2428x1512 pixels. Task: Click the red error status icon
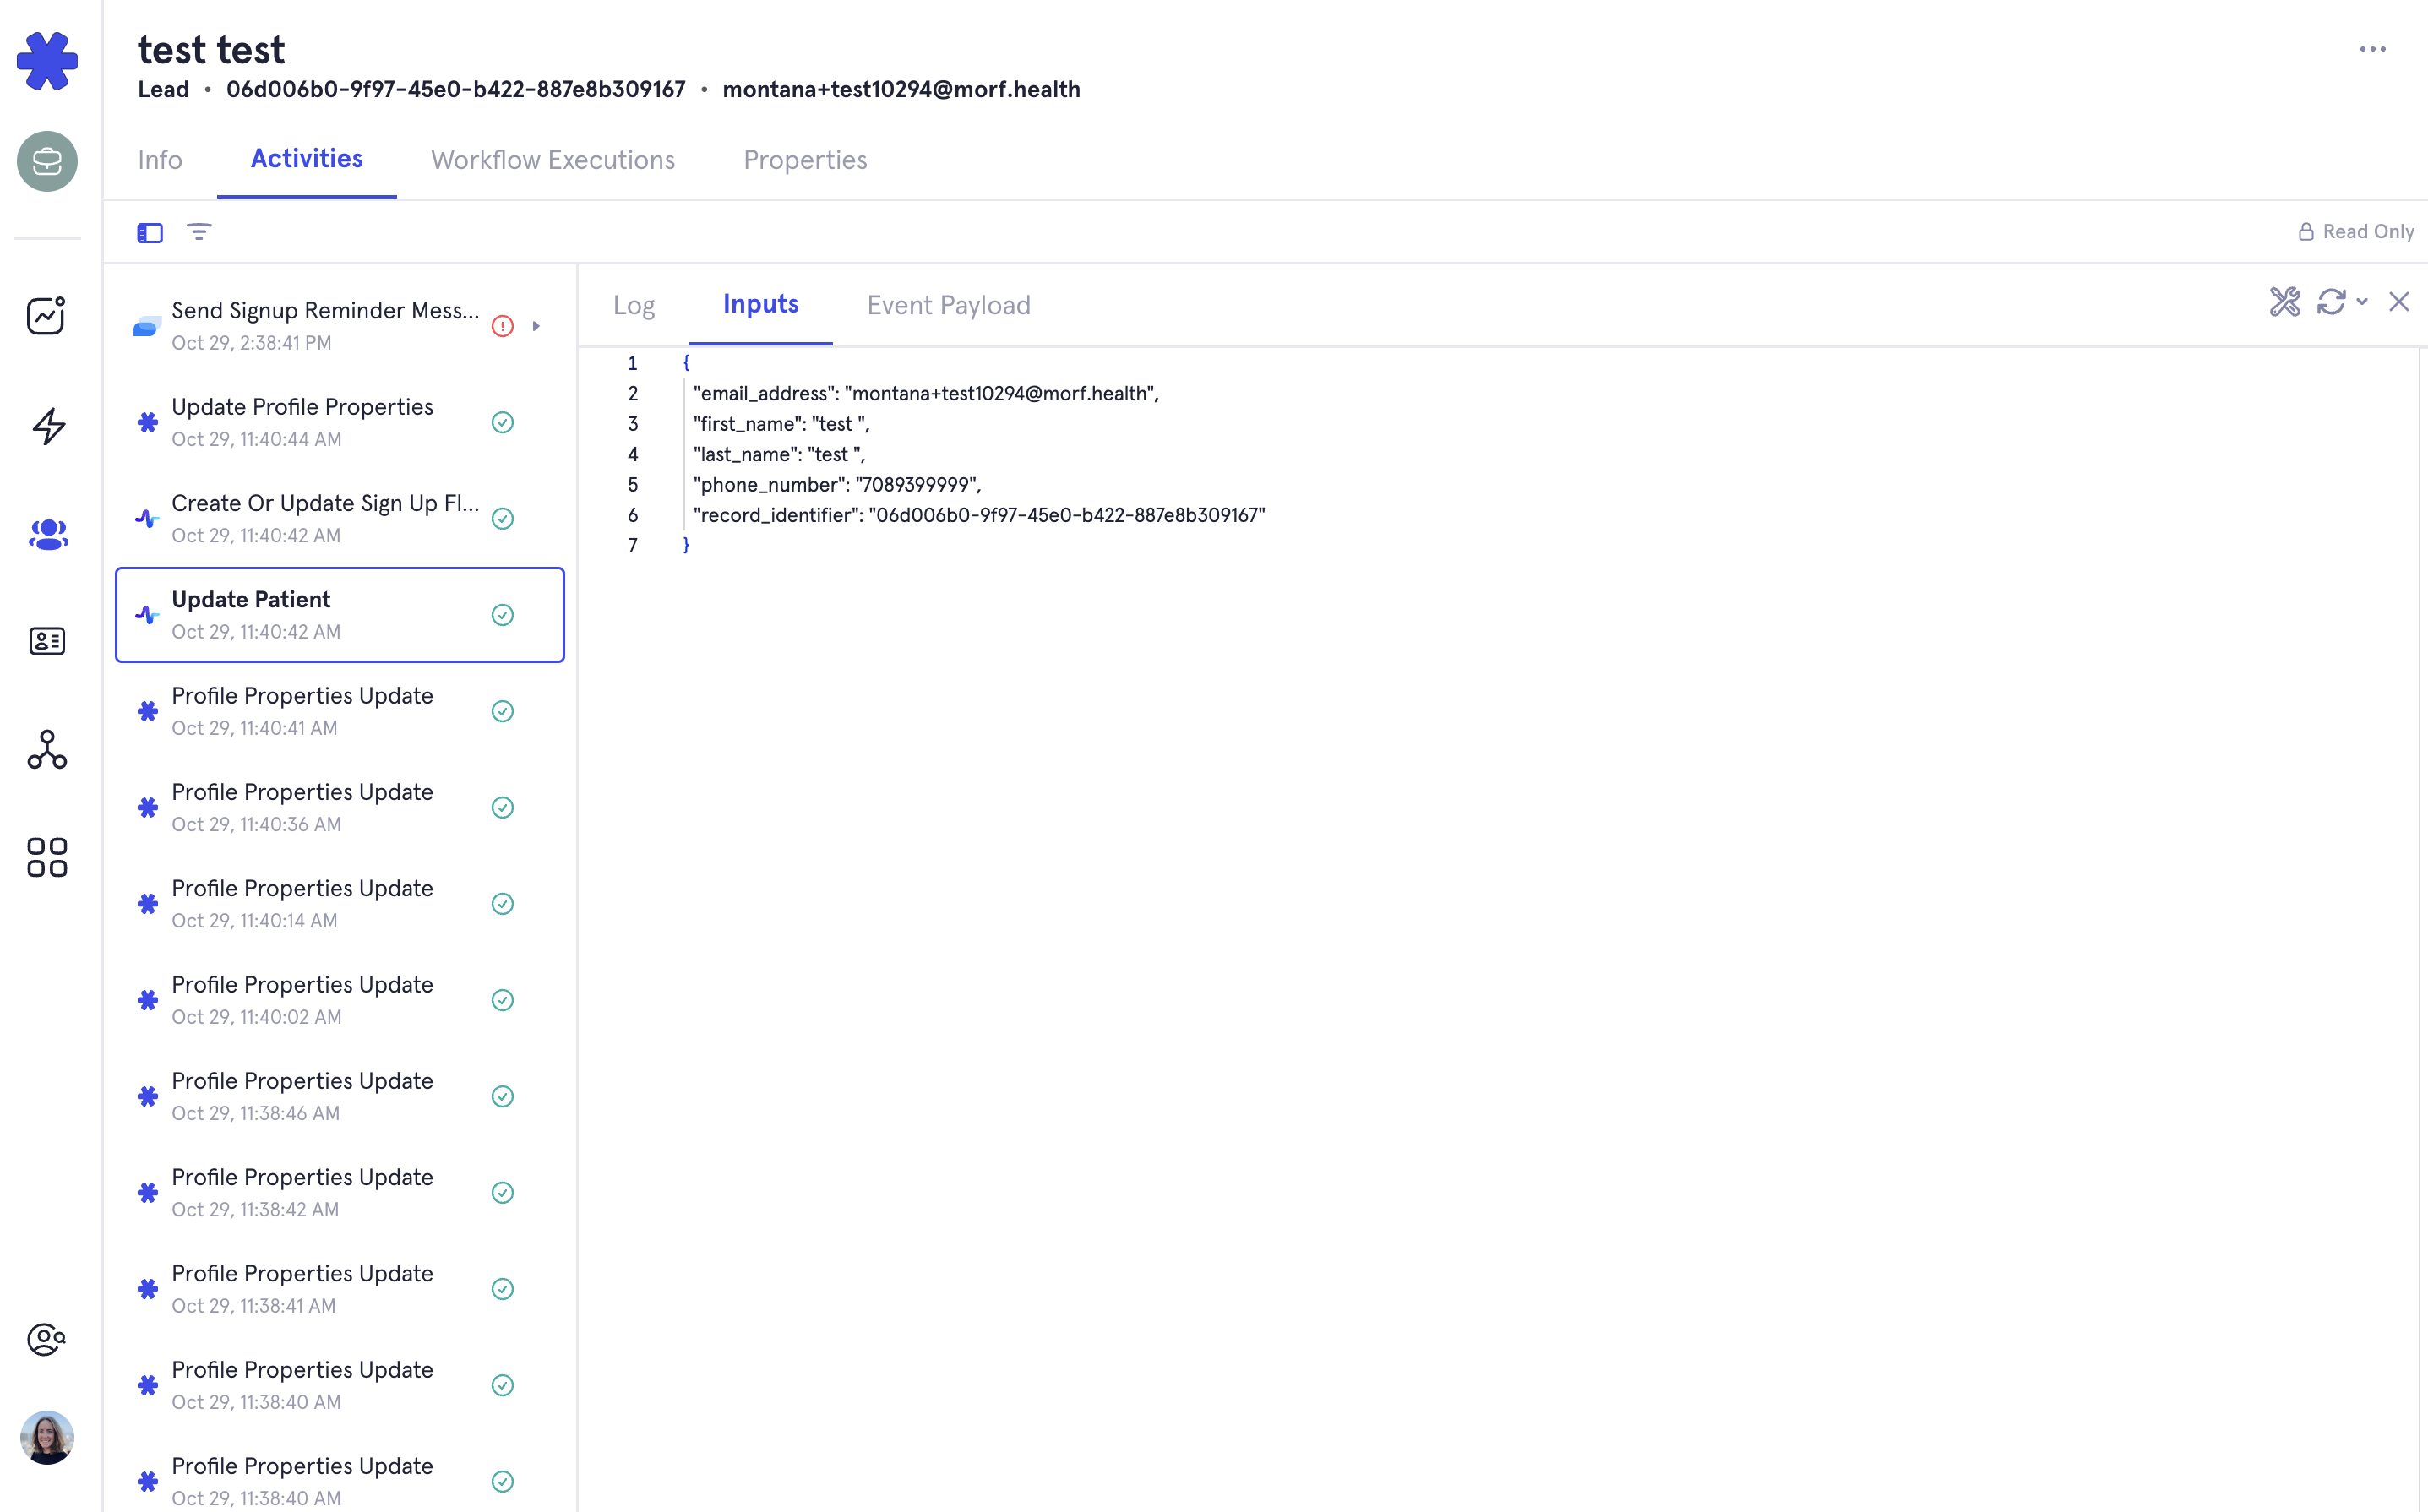point(502,326)
